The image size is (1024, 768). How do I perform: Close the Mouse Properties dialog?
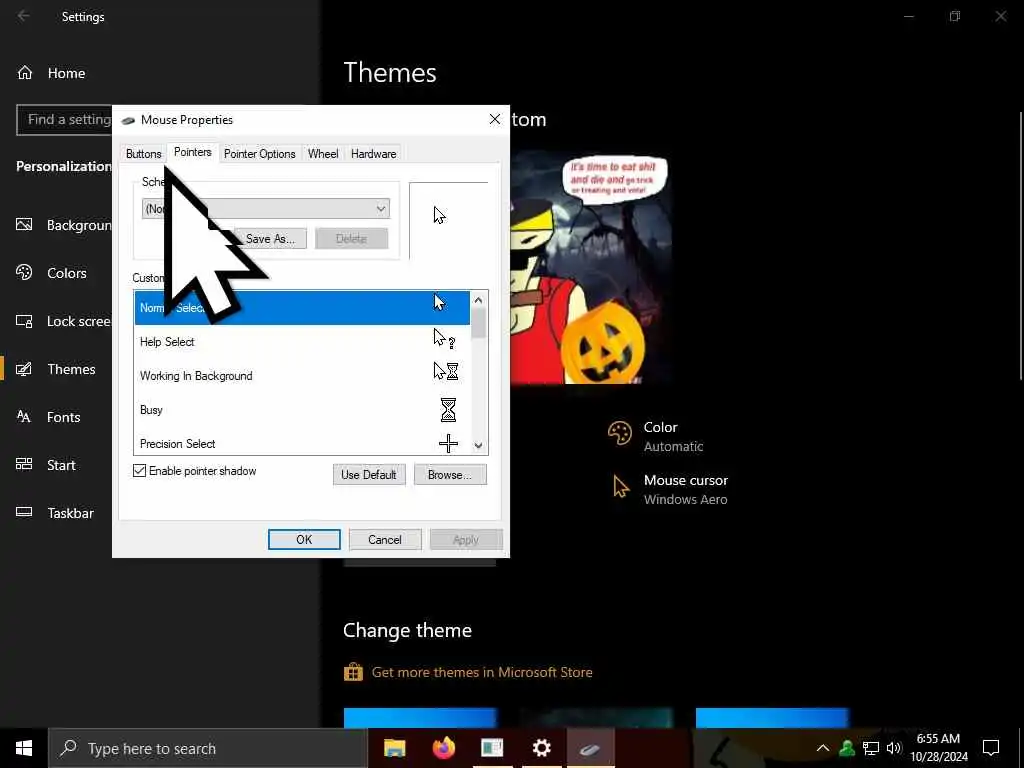tap(494, 120)
